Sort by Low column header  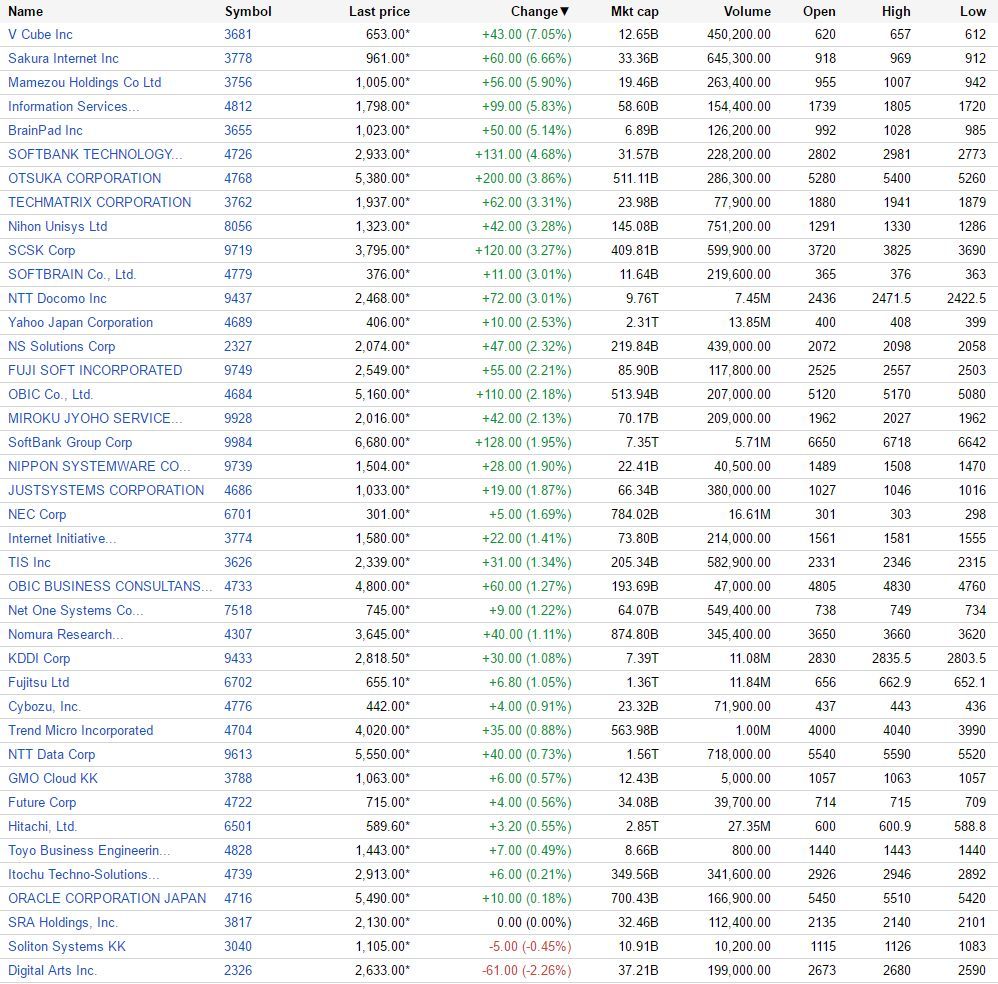click(973, 11)
